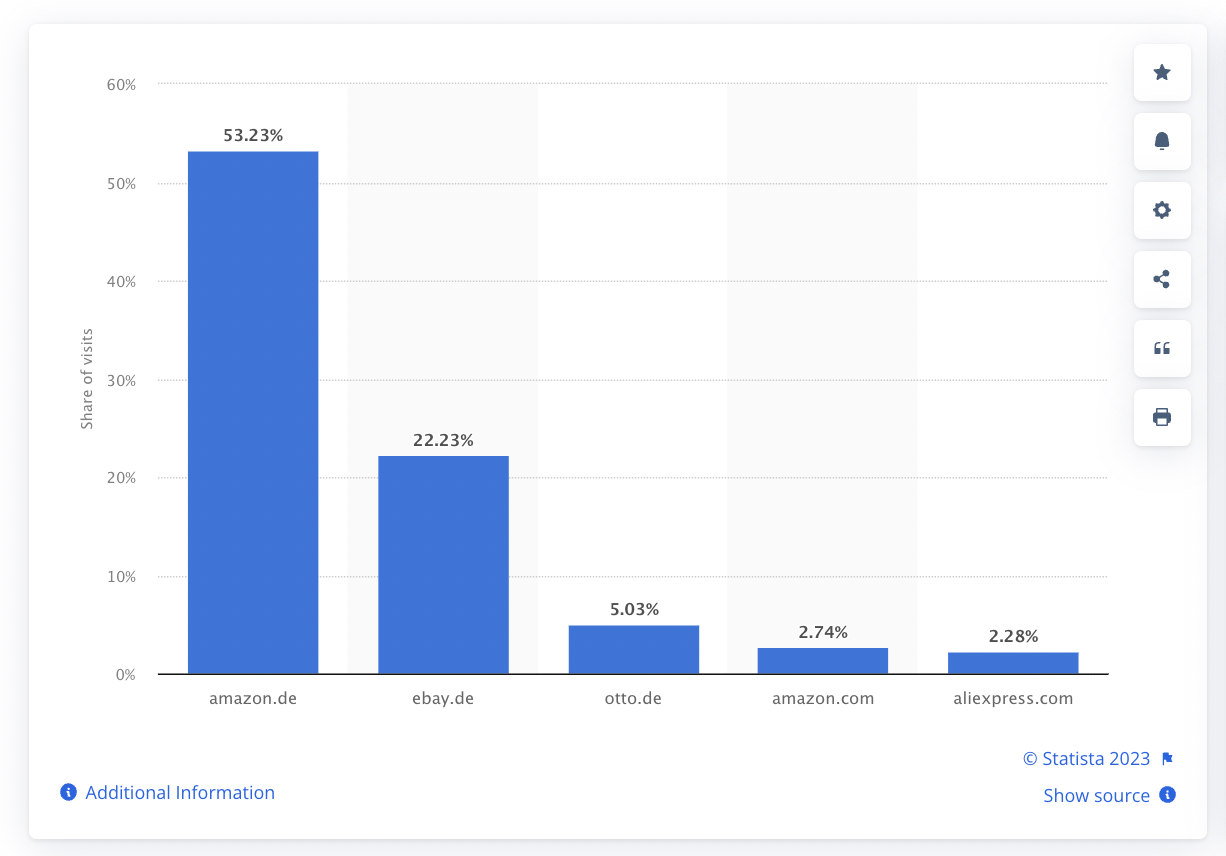Select the amazon.de bar
1226x856 pixels.
coord(253,413)
